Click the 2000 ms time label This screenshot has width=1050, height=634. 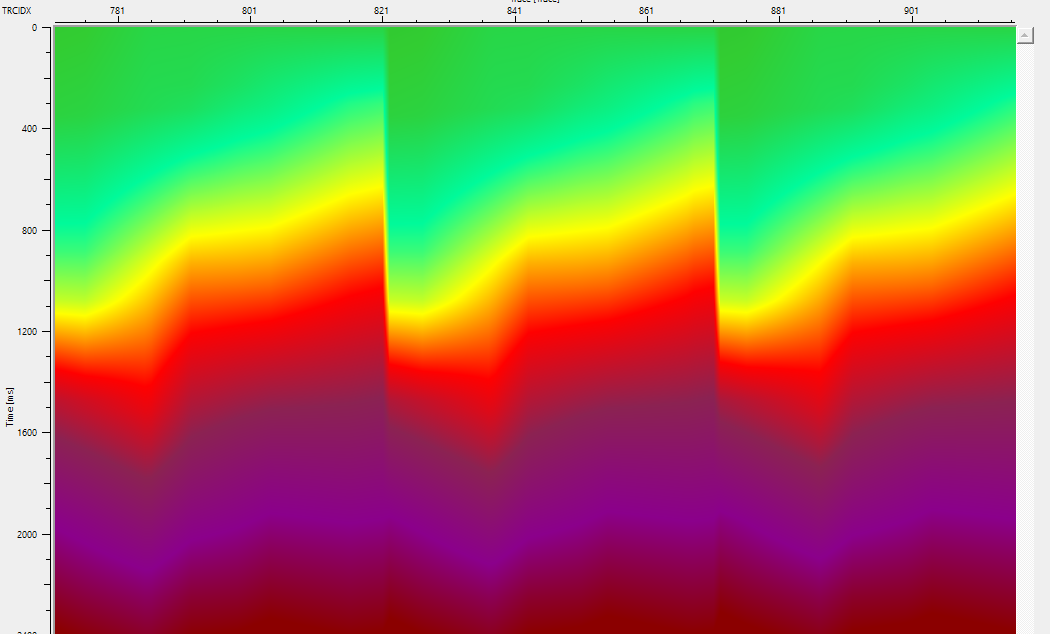28,533
